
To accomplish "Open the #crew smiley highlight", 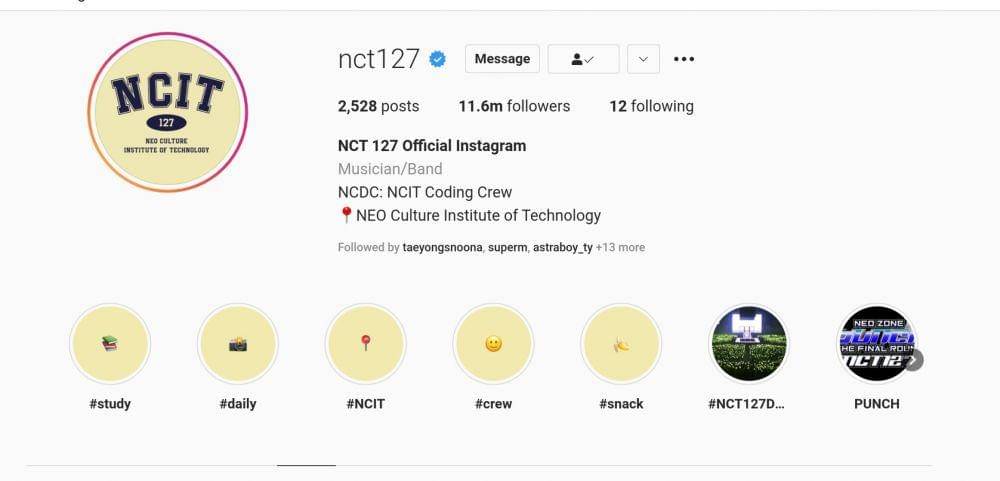I will click(x=493, y=344).
